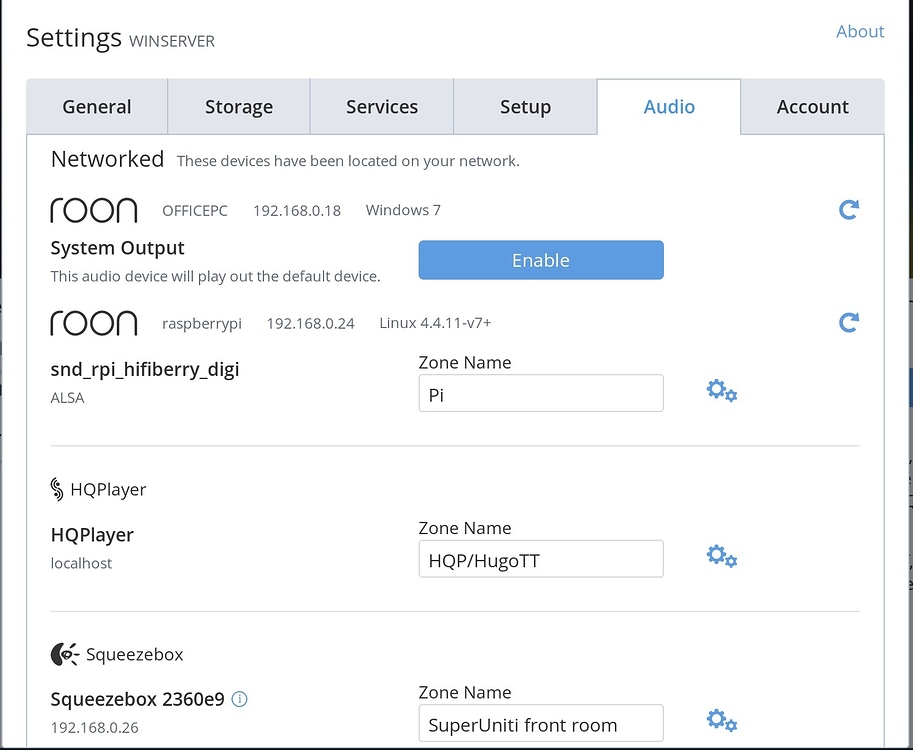Open Squeezebox zone gear settings
Screen dimensions: 913x750
coord(721,720)
